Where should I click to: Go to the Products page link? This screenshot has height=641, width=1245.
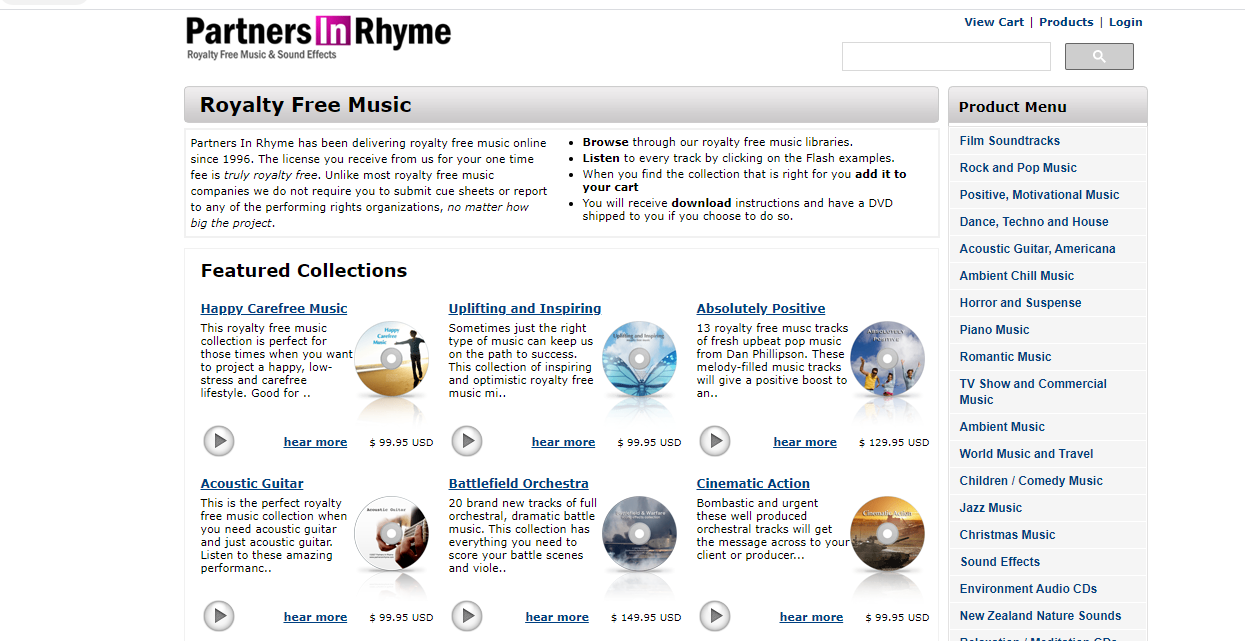coord(1066,22)
